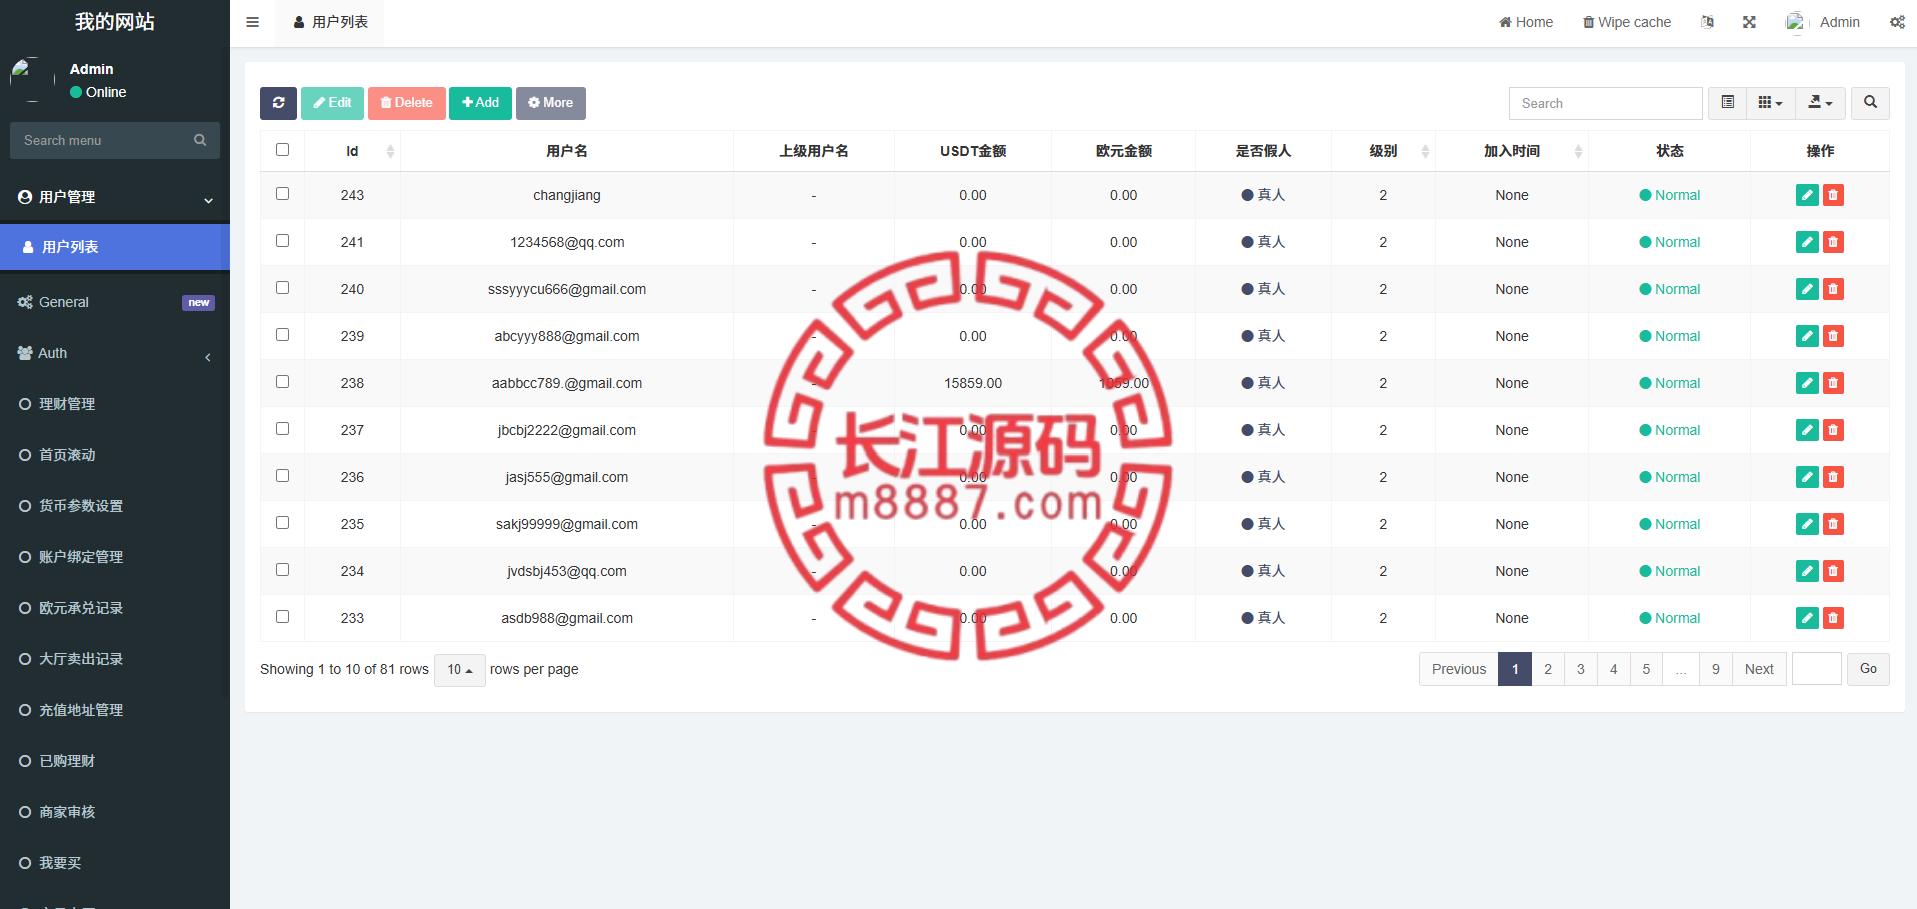Click the page jump input box
The height and width of the screenshot is (909, 1917).
(x=1817, y=669)
